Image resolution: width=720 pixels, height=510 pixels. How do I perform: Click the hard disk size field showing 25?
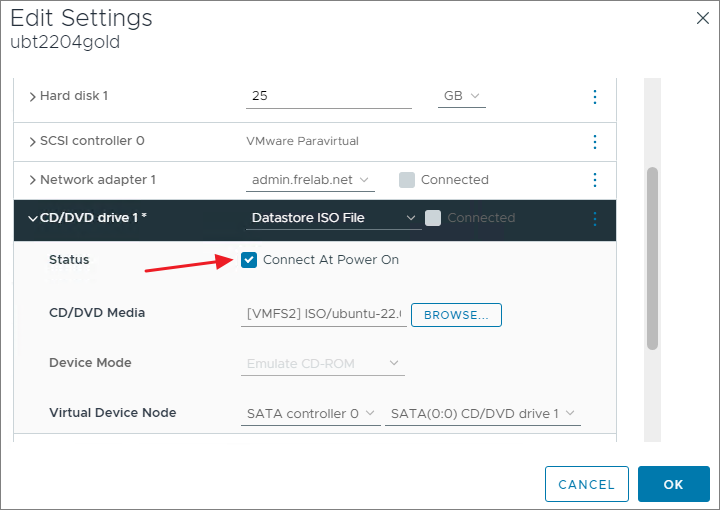pos(328,96)
